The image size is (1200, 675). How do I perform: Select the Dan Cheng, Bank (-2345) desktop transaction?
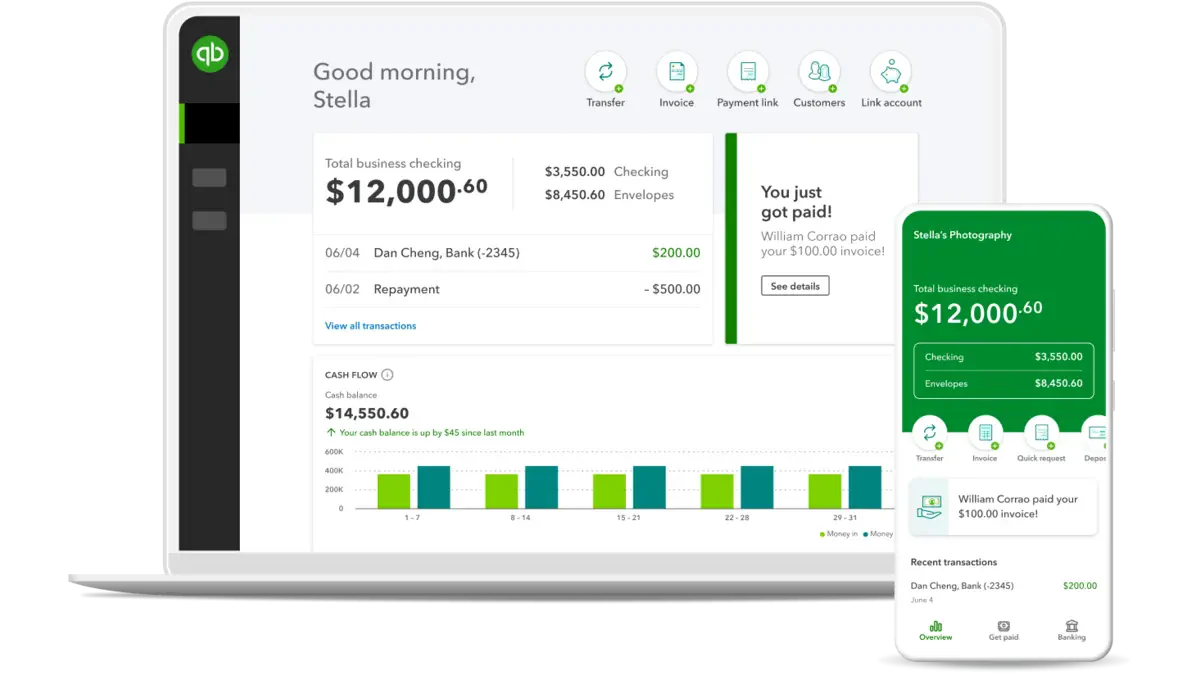(512, 253)
